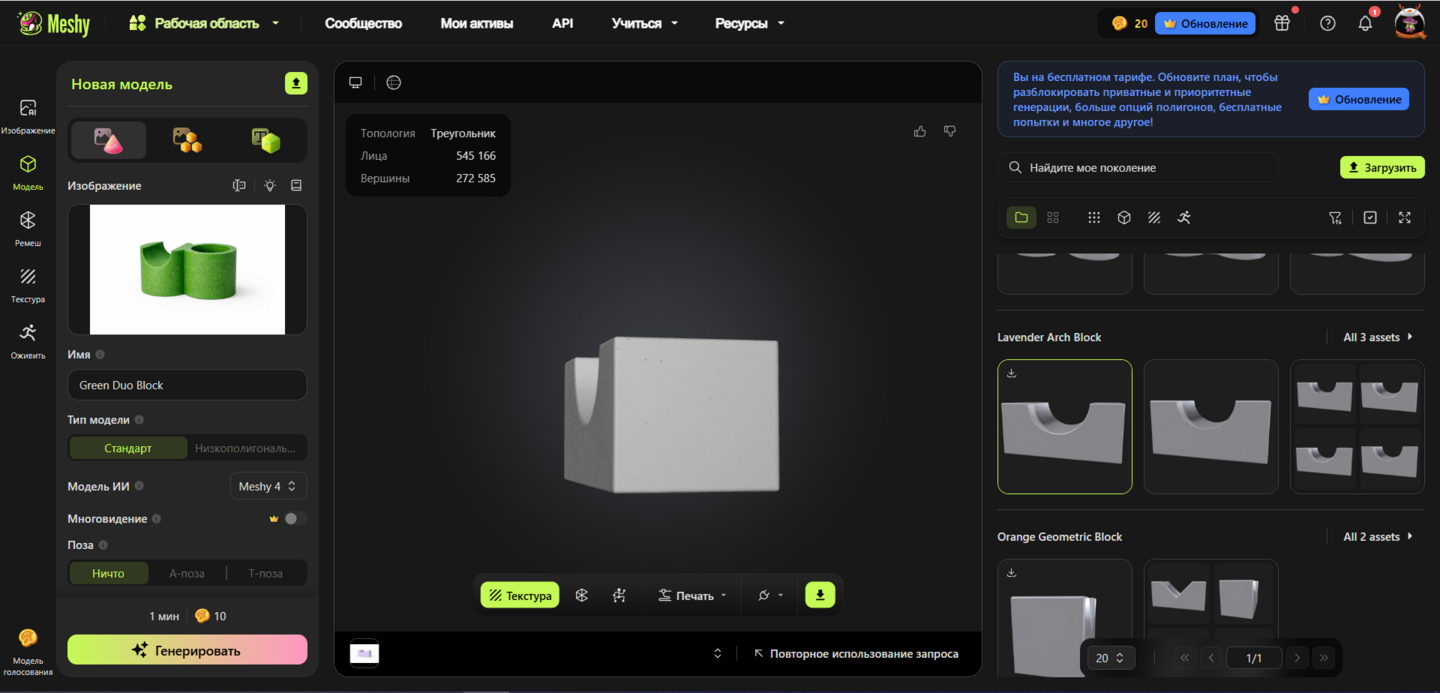Select А-поза pose option

point(187,573)
